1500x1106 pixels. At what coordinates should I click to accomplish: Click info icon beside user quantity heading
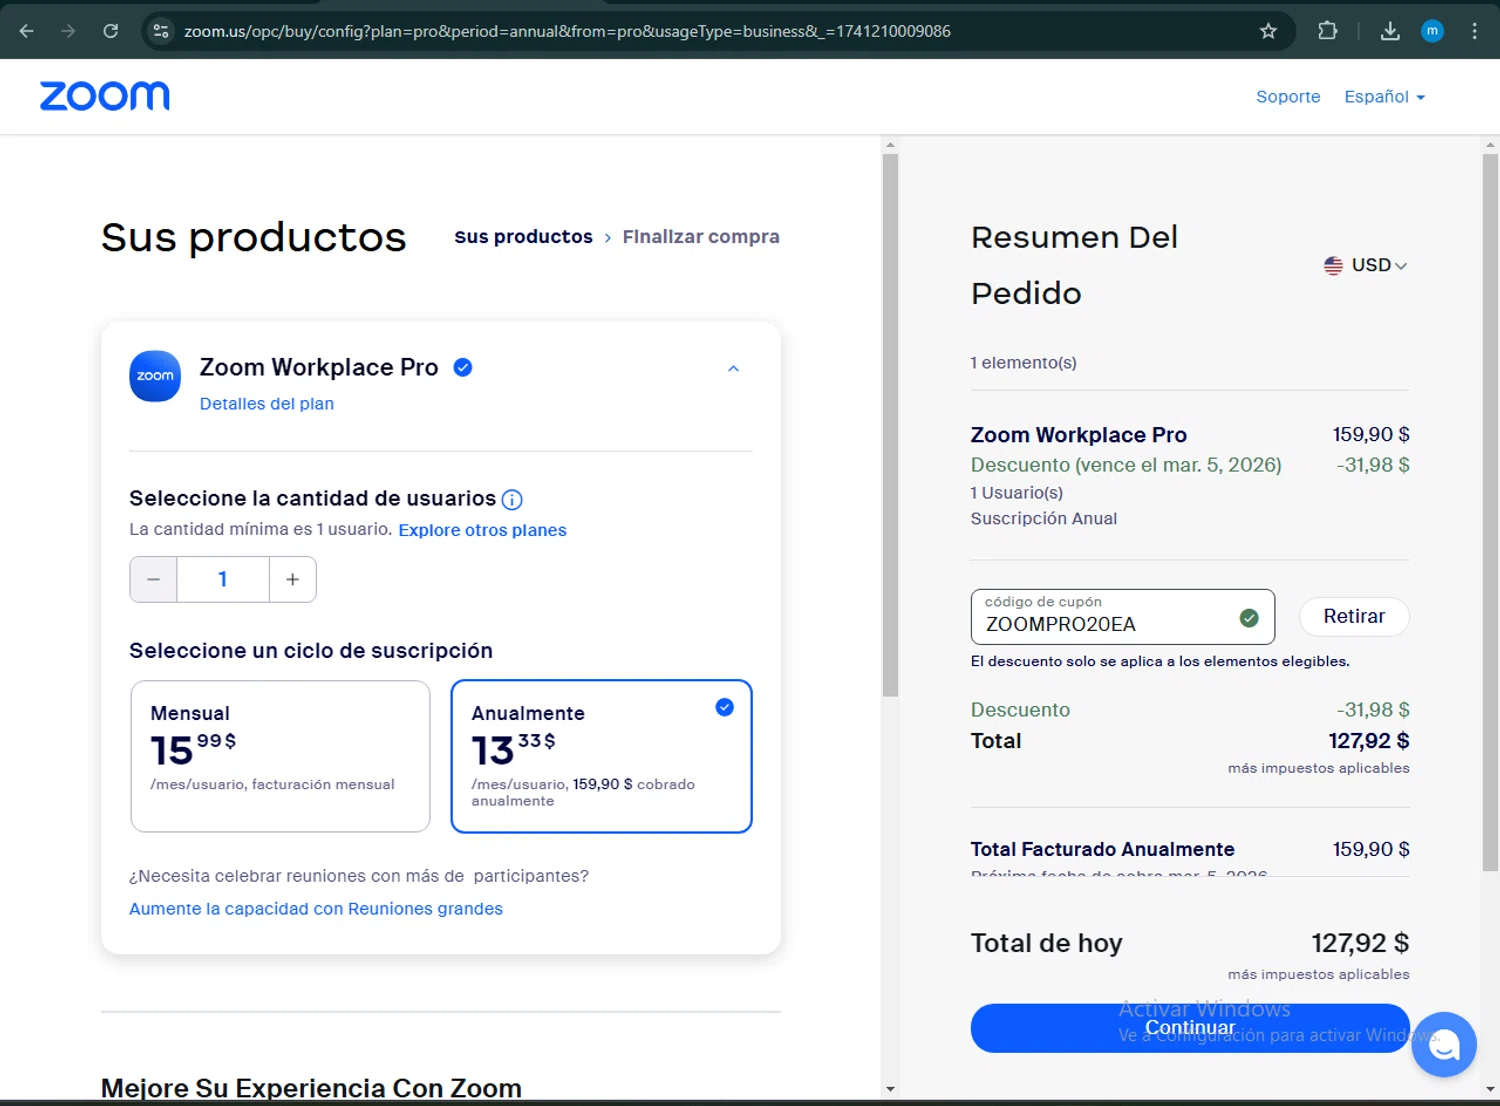(x=512, y=500)
